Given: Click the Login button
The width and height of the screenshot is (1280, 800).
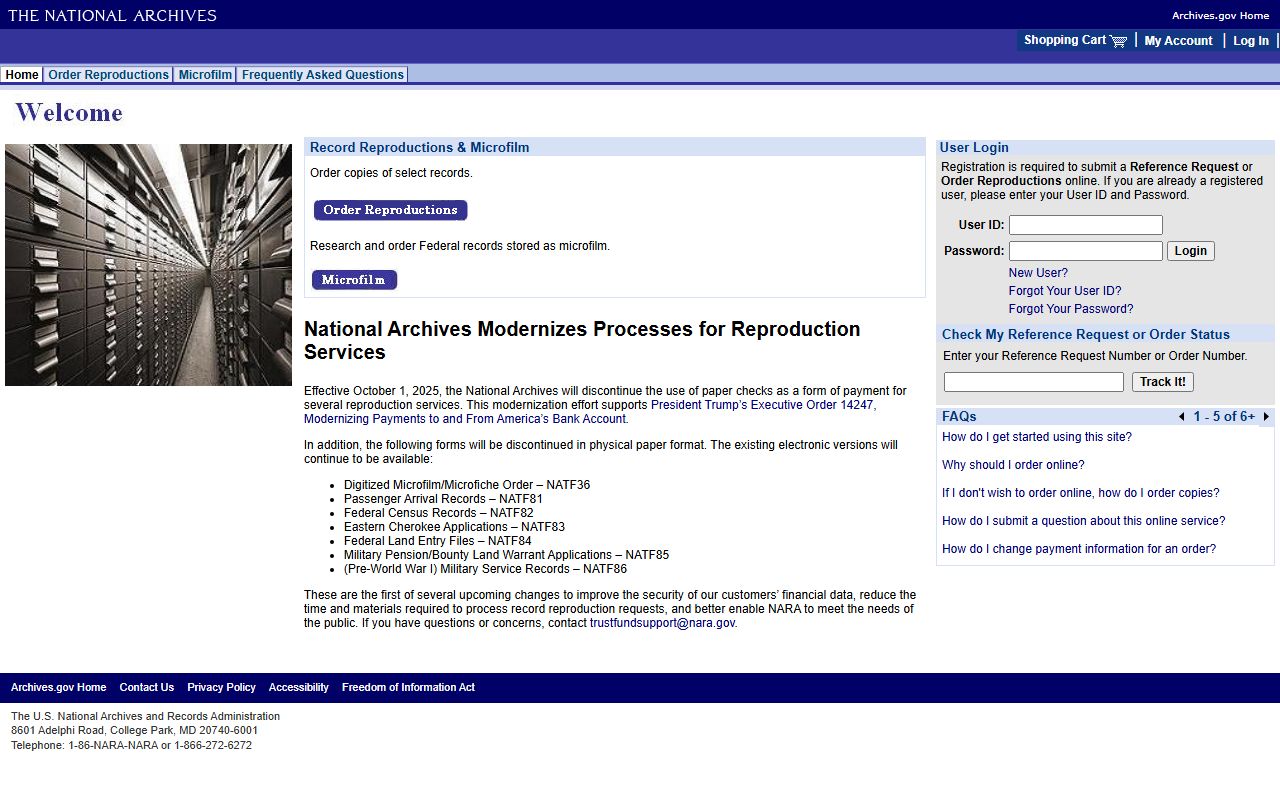Looking at the screenshot, I should [1190, 251].
